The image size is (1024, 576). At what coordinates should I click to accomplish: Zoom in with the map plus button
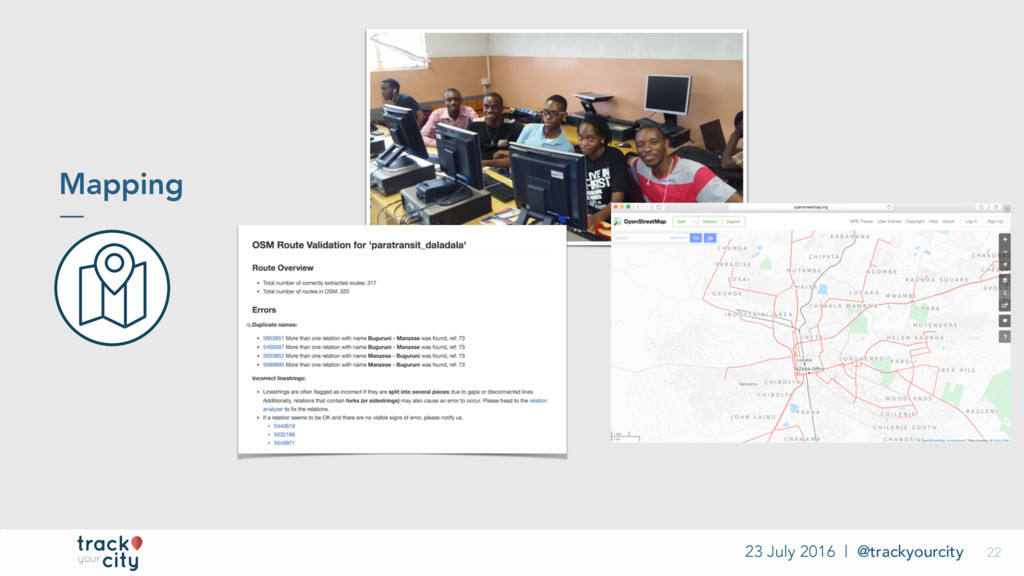click(1005, 239)
